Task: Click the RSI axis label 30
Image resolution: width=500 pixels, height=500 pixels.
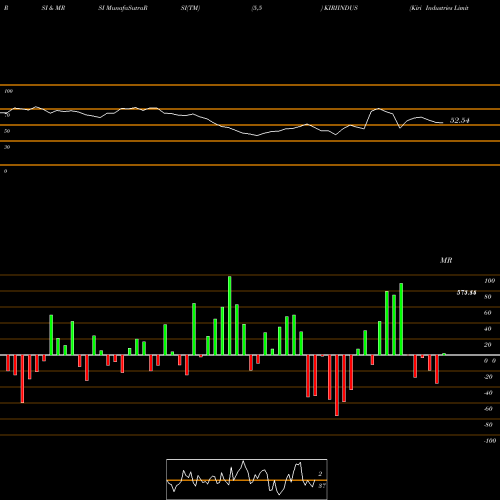Action: pyautogui.click(x=7, y=147)
